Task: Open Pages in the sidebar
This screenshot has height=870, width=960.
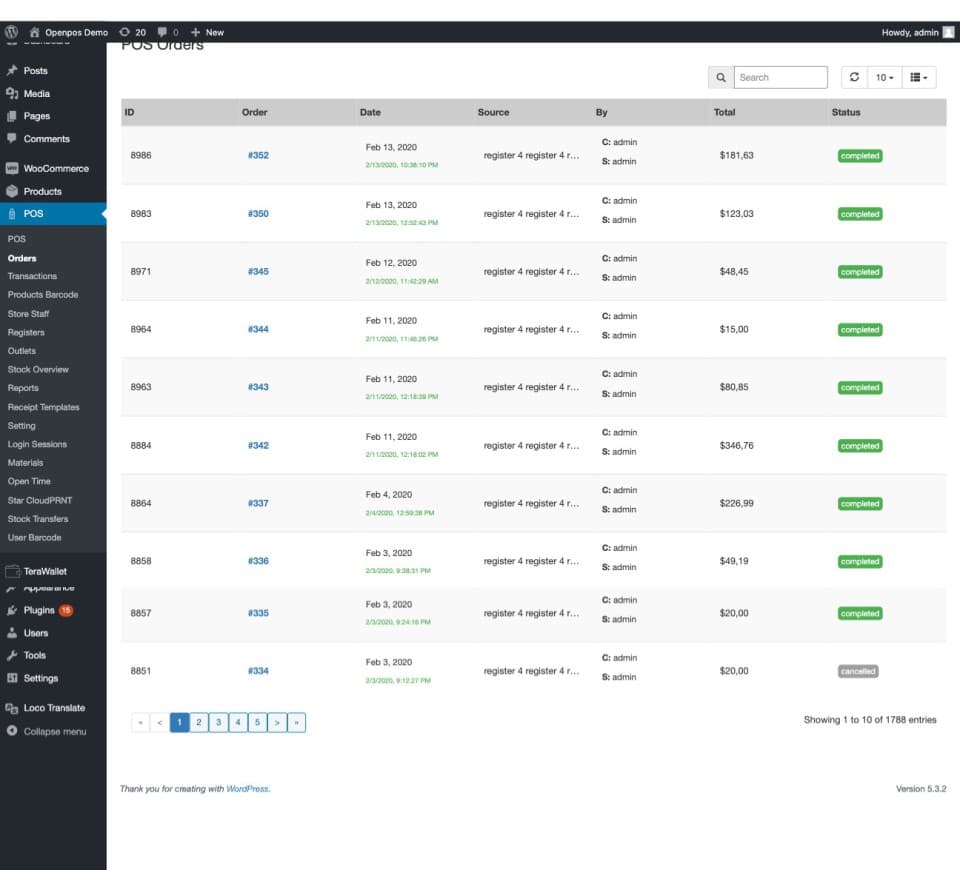Action: click(x=37, y=116)
